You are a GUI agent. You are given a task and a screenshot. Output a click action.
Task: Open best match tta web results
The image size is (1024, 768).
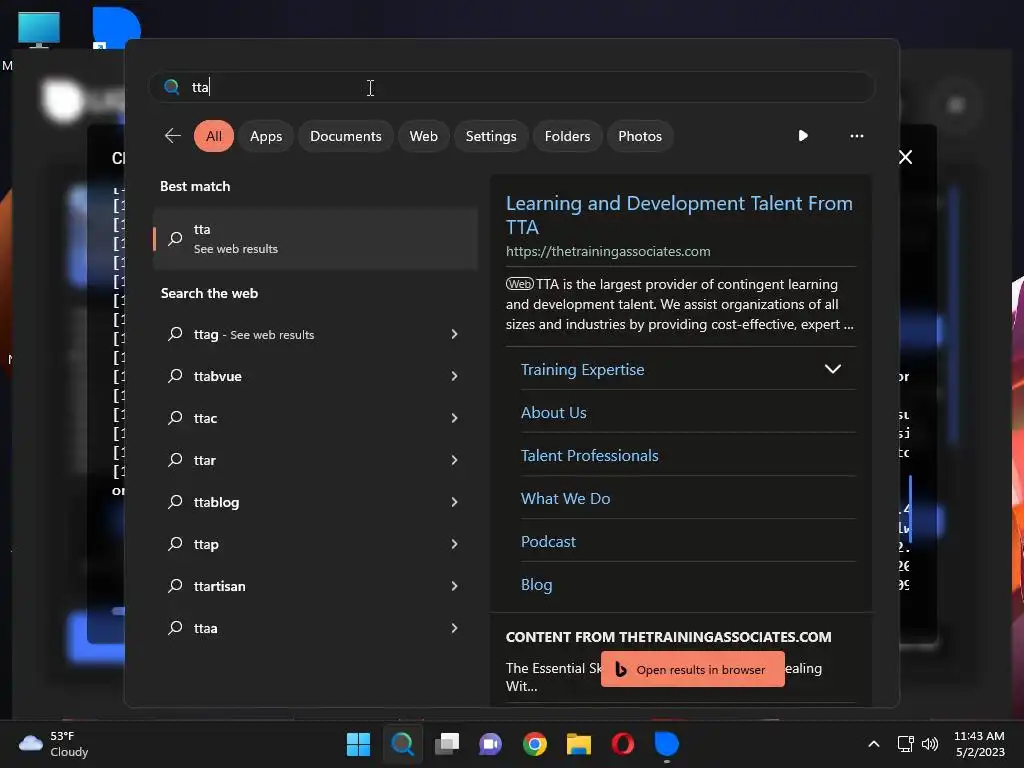[x=315, y=239]
